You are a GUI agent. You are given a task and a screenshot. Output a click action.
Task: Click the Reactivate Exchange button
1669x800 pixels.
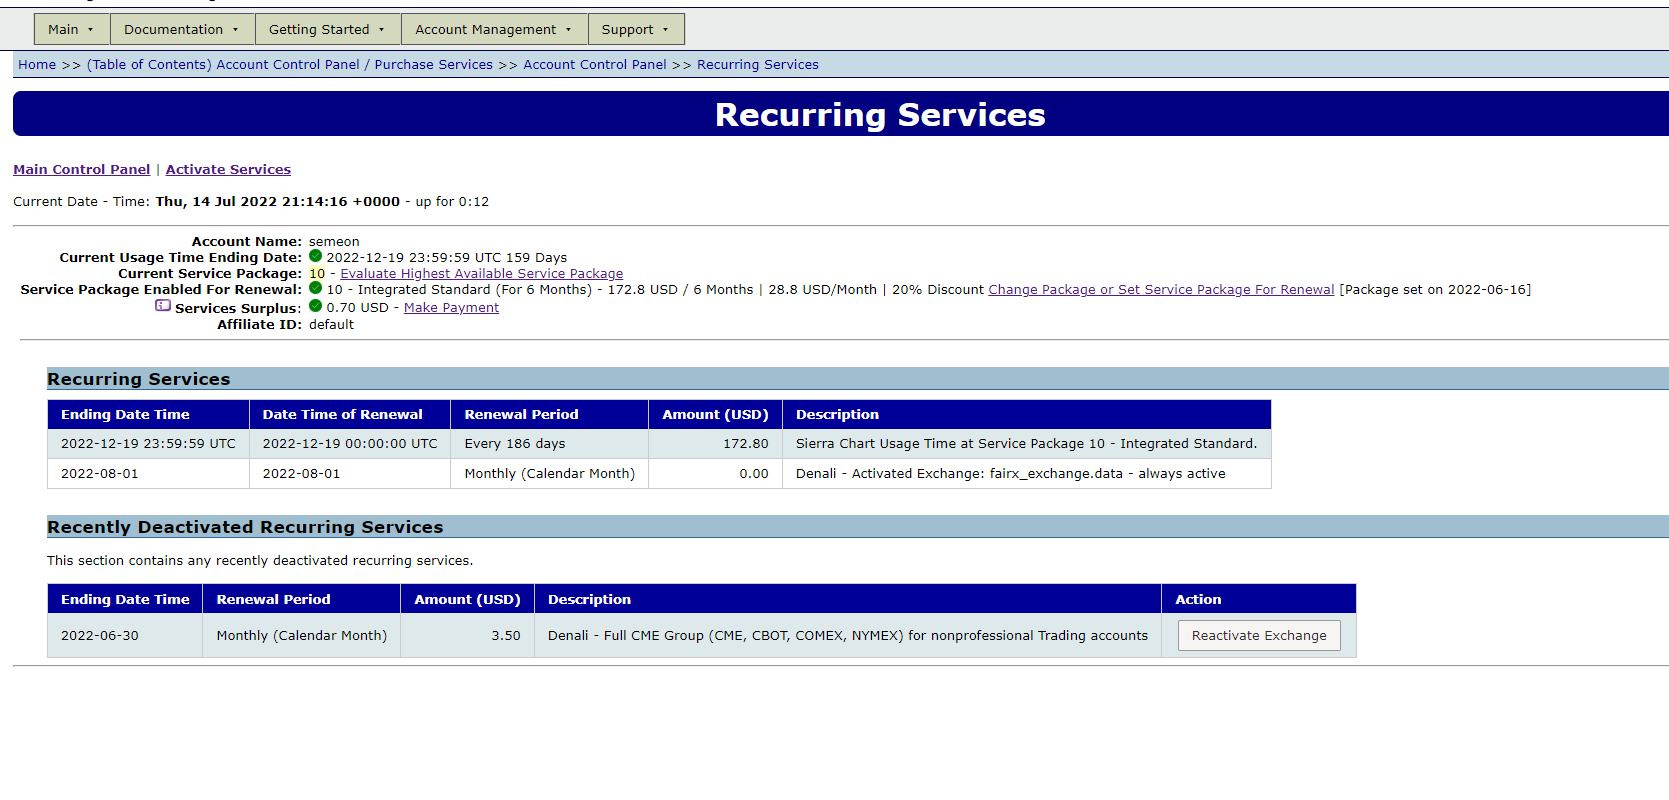click(x=1259, y=636)
